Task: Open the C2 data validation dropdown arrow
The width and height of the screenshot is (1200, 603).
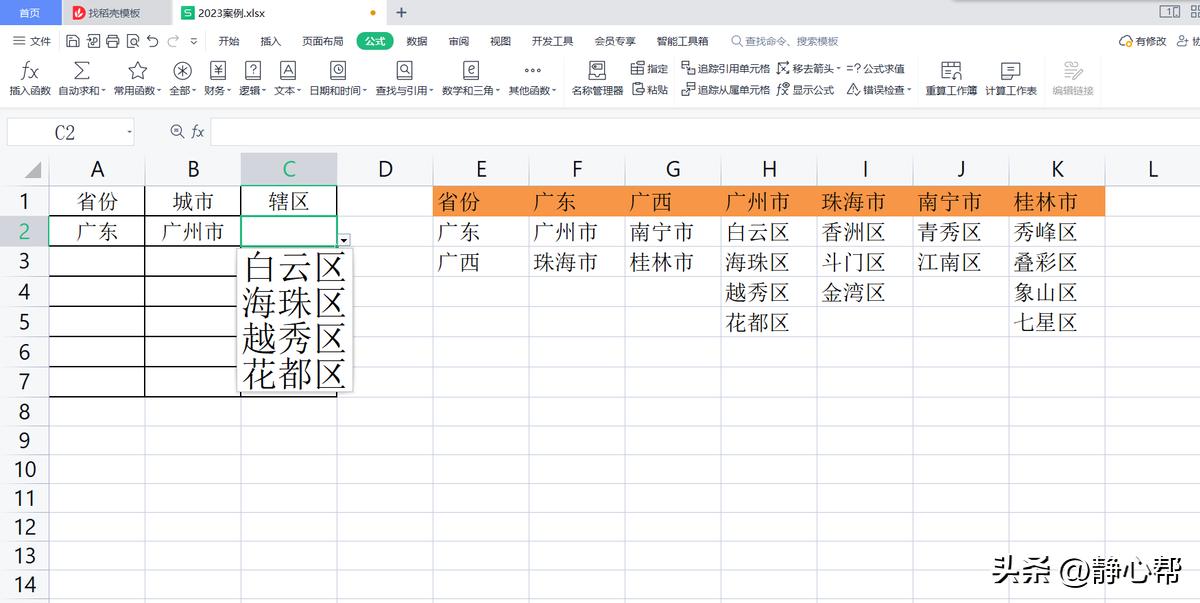Action: [x=344, y=241]
